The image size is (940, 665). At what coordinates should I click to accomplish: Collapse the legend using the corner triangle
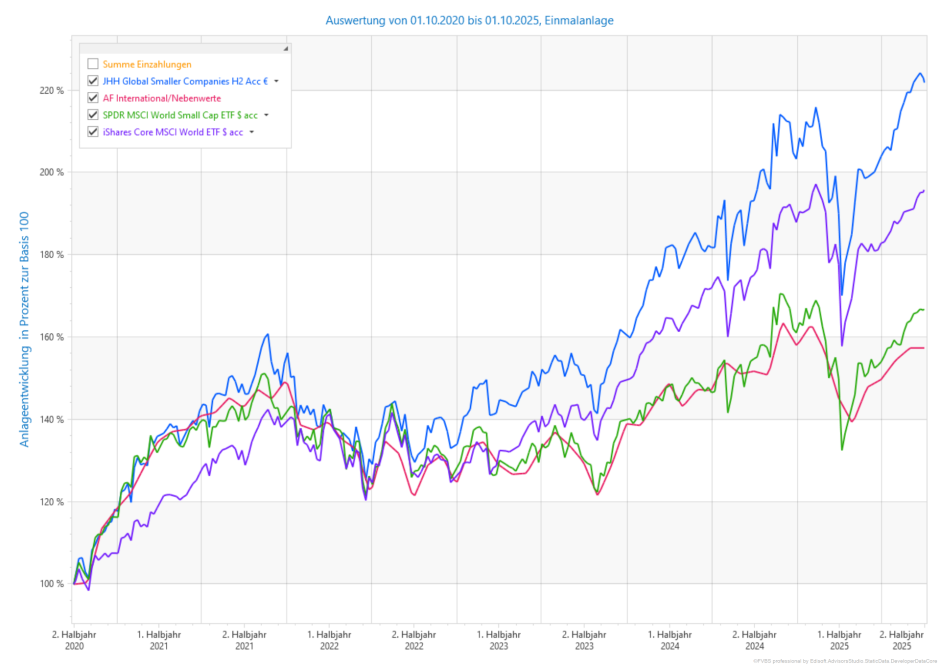click(x=285, y=48)
